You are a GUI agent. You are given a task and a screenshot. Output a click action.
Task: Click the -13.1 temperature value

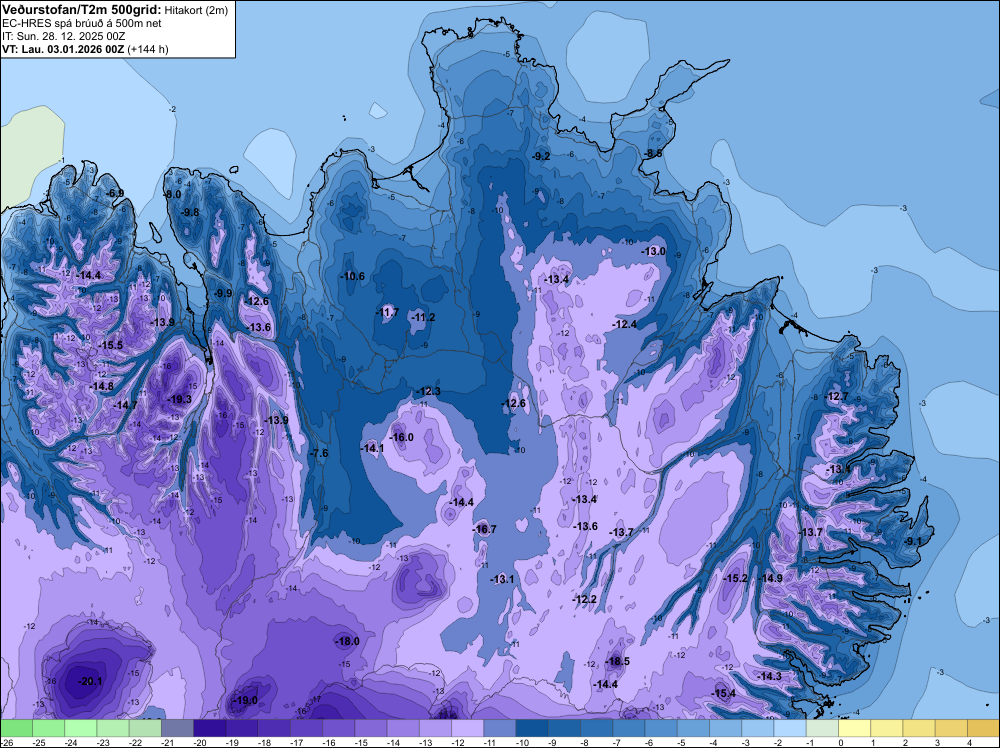tap(502, 579)
